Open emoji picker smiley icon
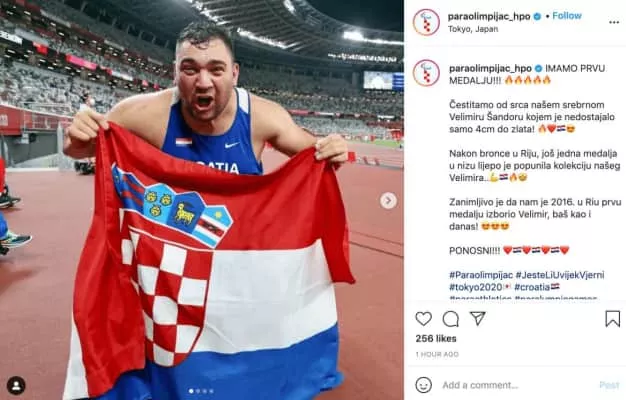 pos(423,385)
